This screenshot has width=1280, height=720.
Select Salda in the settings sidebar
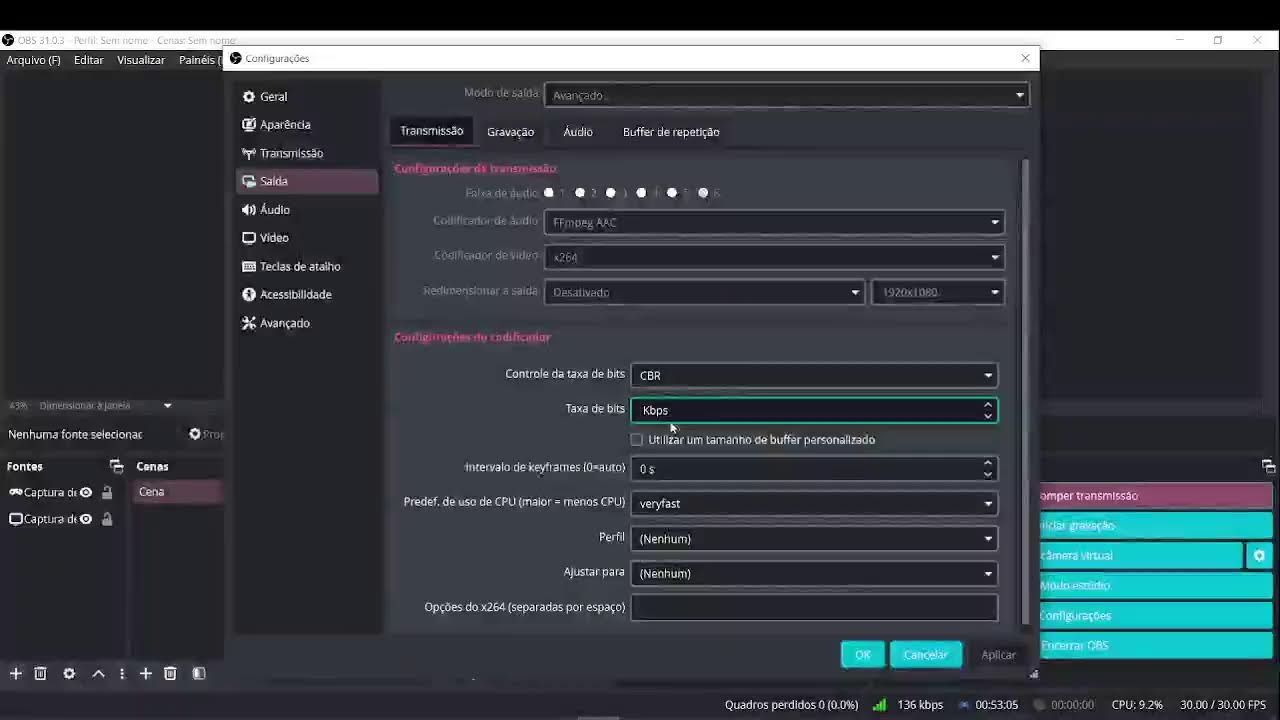pyautogui.click(x=307, y=181)
